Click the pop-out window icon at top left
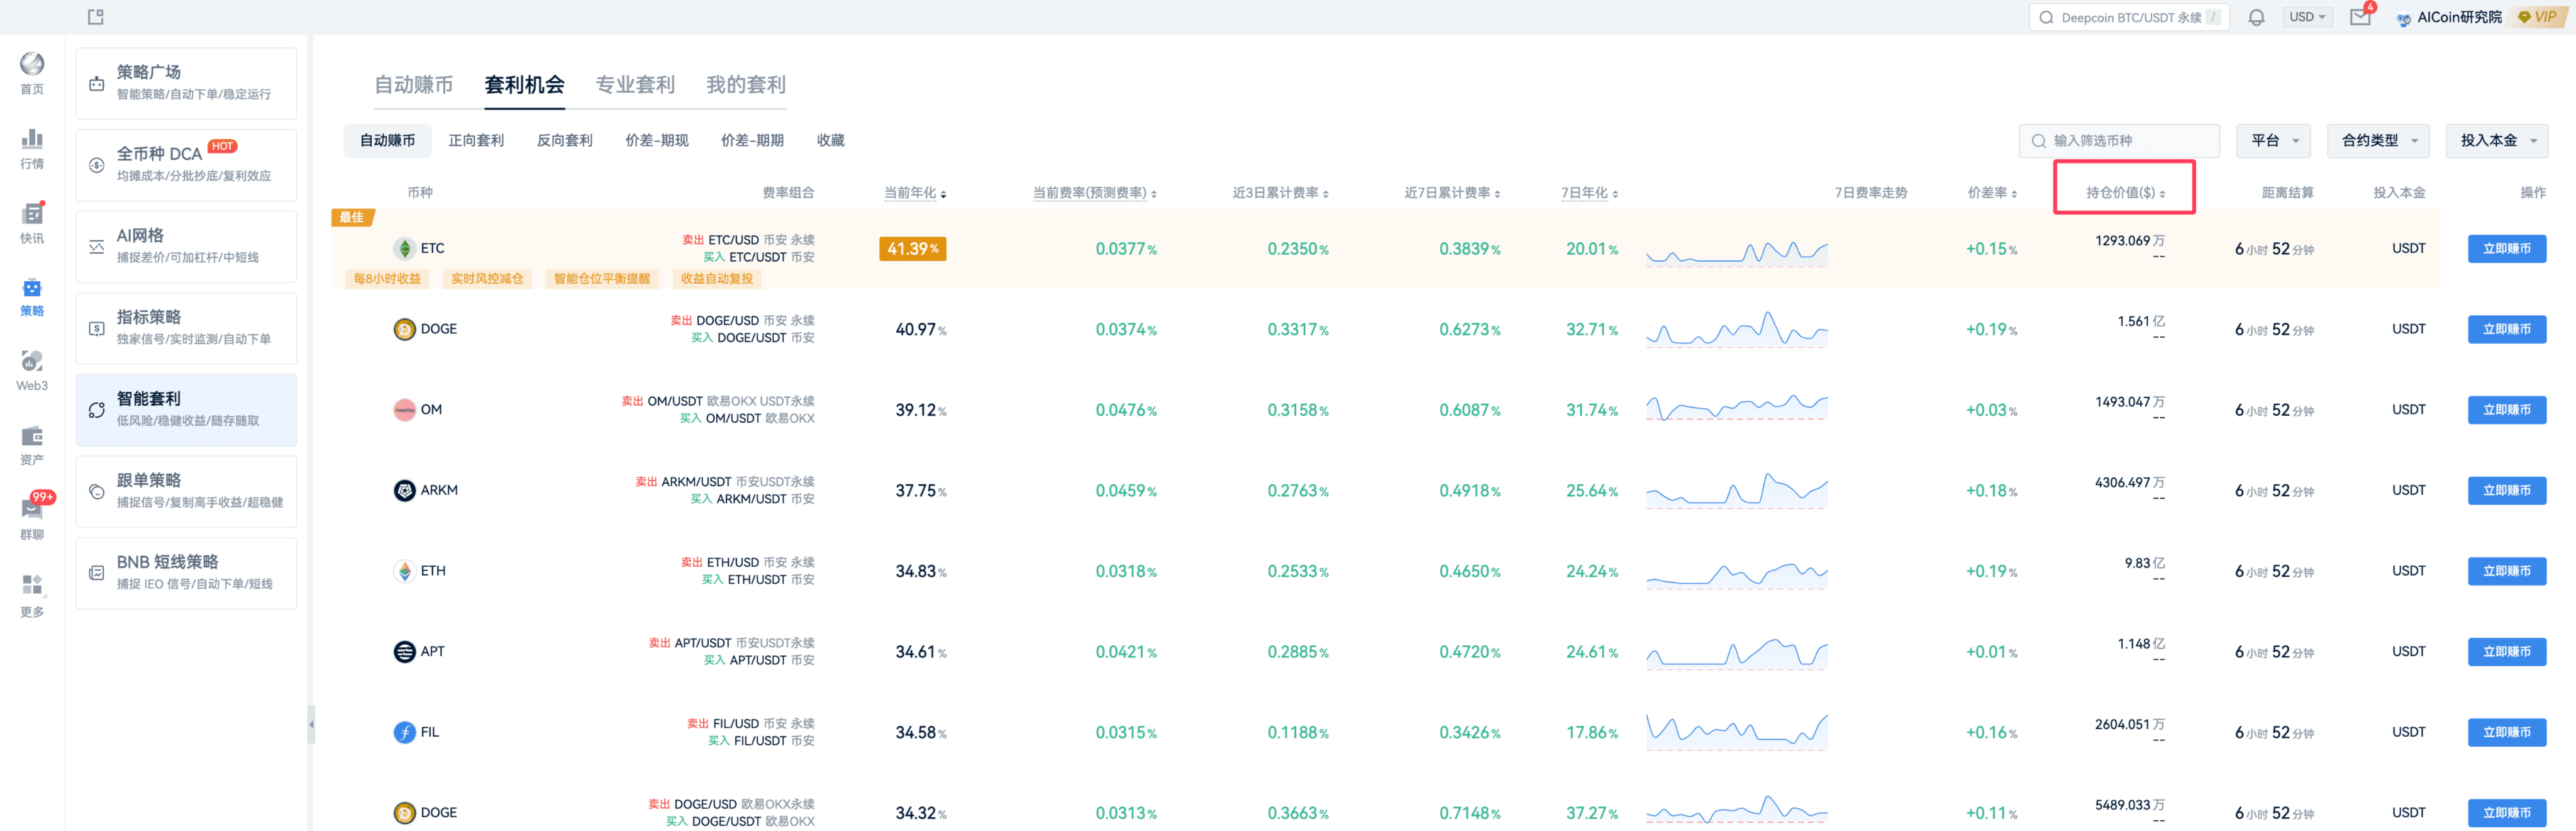This screenshot has height=831, width=2576. pos(96,17)
